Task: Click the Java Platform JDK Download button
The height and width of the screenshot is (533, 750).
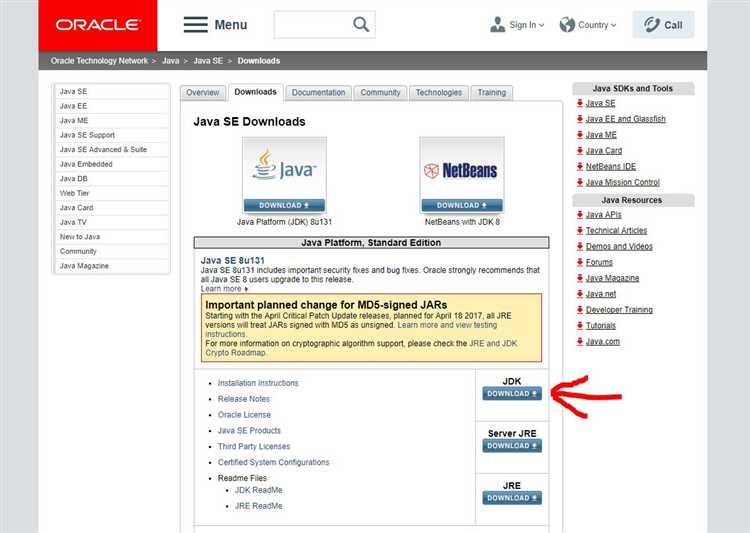Action: pyautogui.click(x=284, y=205)
